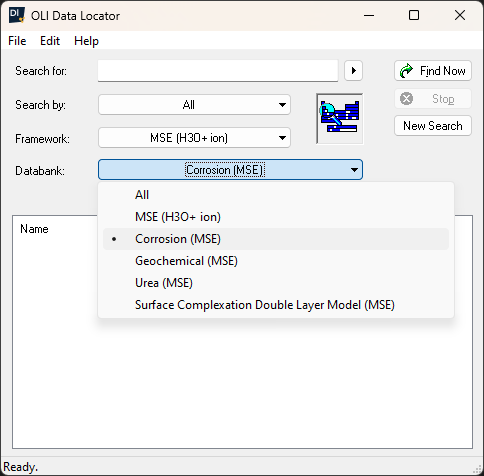The image size is (484, 476).
Task: Click the window resize grip in the corner
Action: (477, 469)
